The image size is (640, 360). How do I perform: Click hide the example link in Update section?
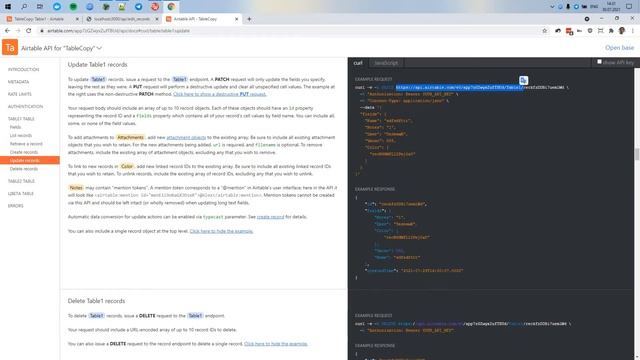click(221, 231)
